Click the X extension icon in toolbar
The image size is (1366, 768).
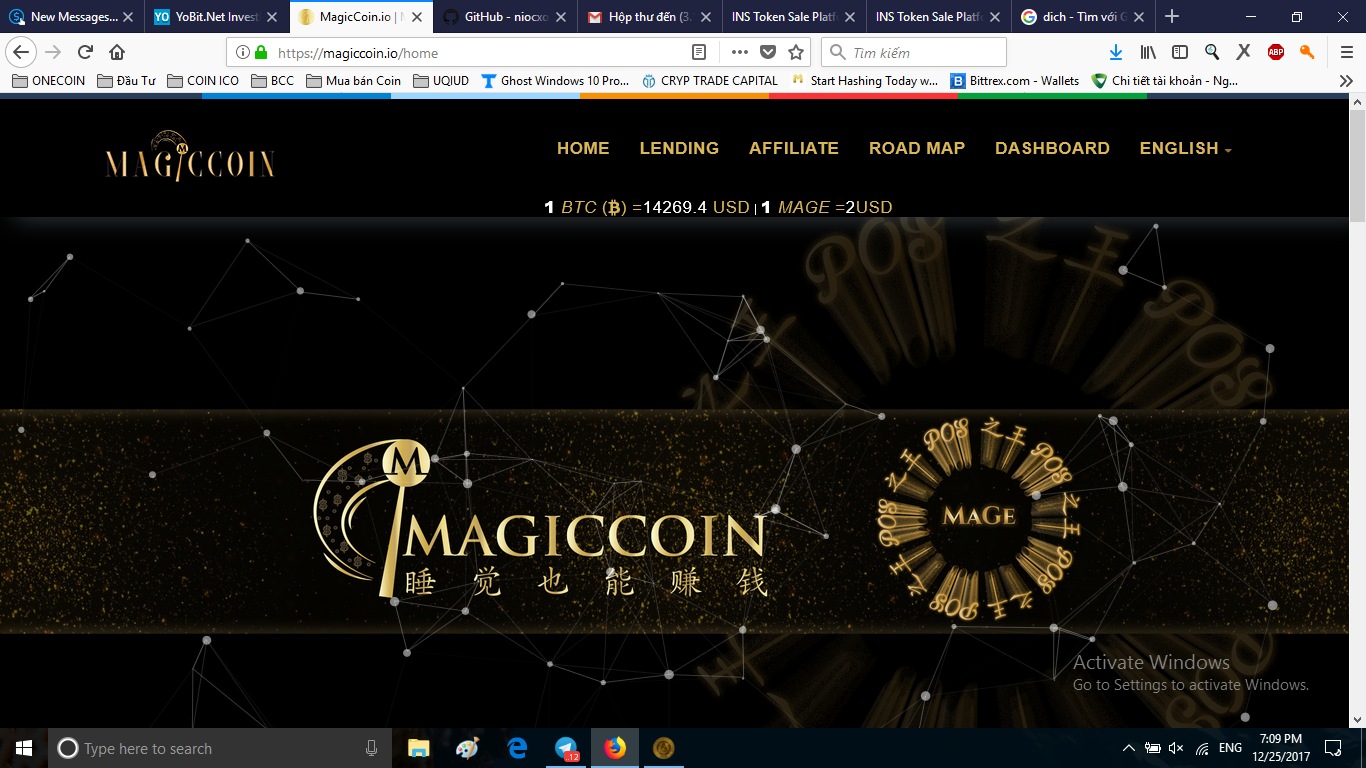[1244, 52]
